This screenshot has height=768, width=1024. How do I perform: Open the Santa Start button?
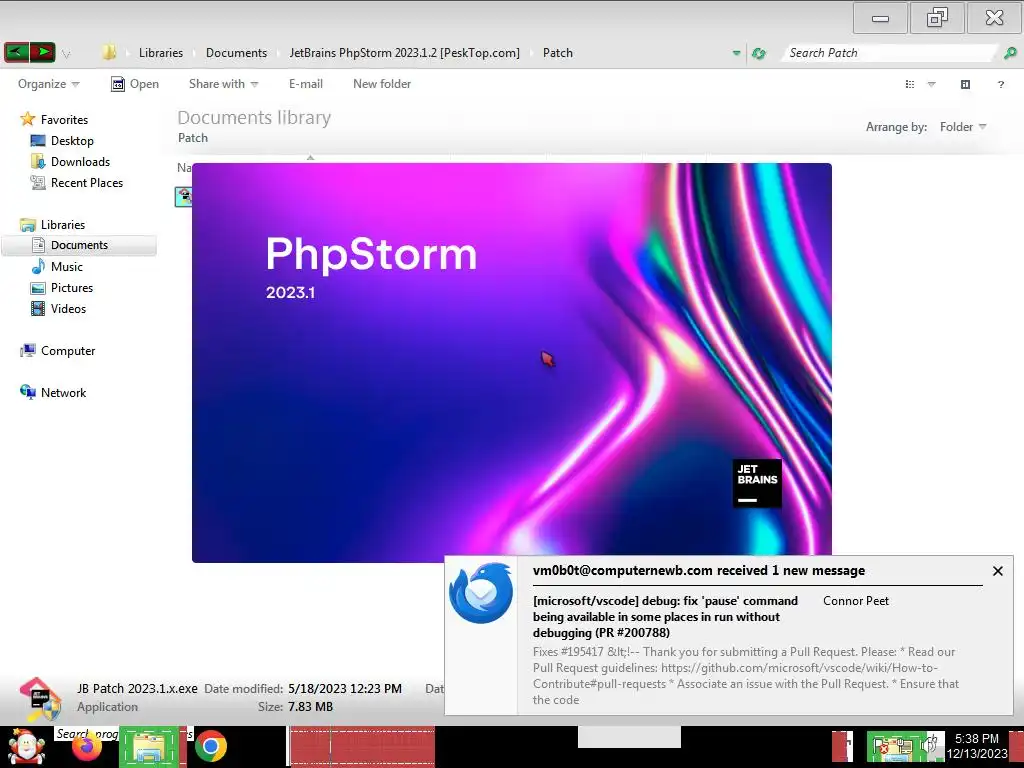pyautogui.click(x=26, y=746)
